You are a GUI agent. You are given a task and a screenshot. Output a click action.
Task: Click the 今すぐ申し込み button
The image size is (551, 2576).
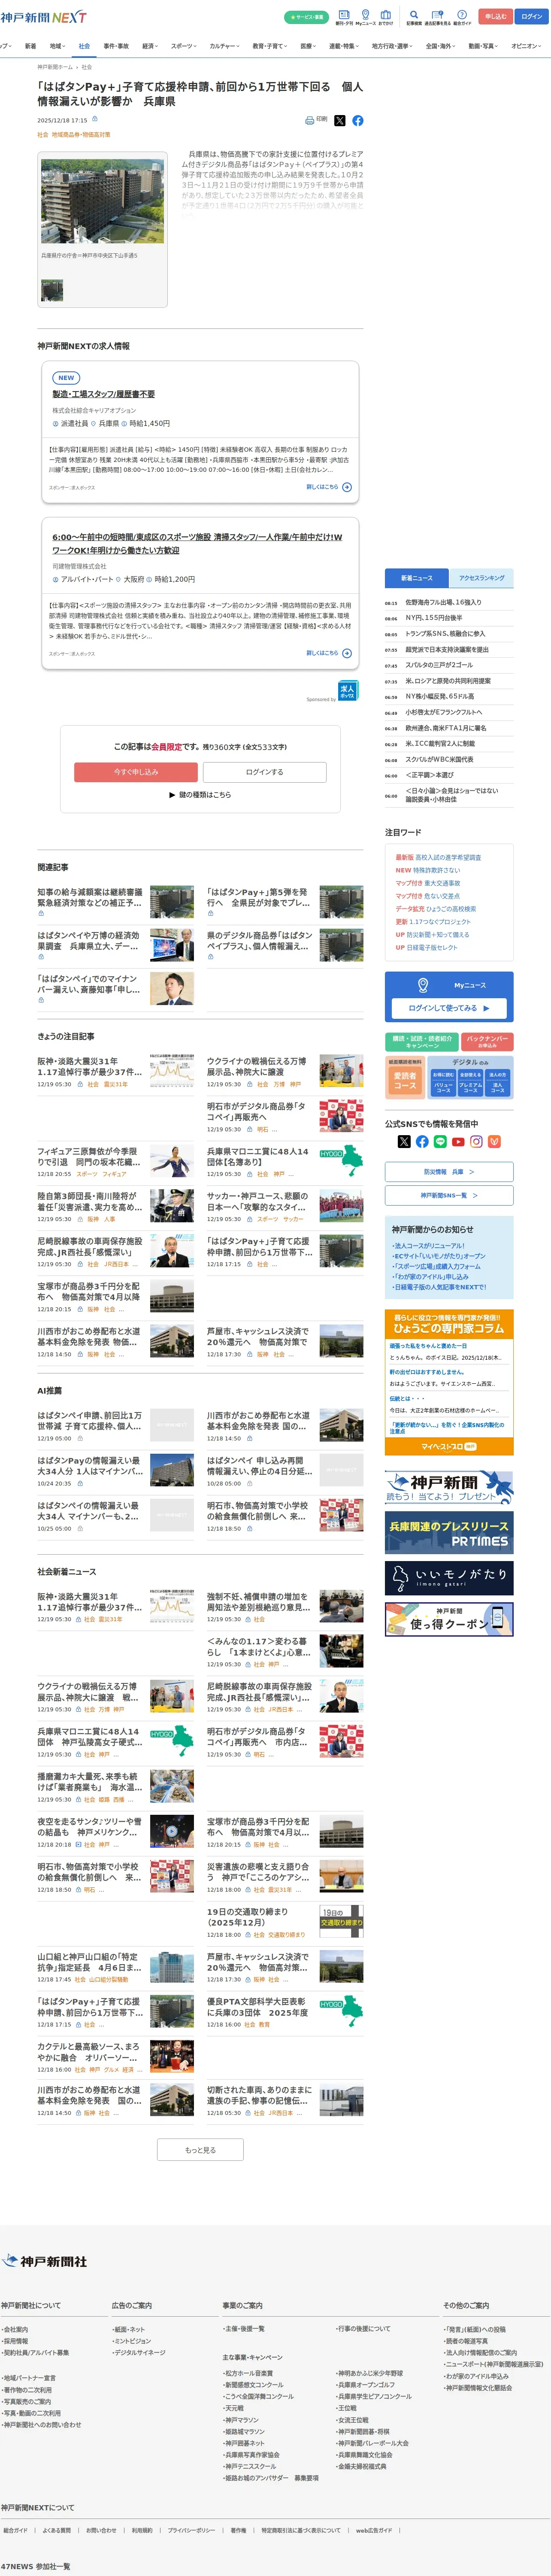(x=136, y=772)
